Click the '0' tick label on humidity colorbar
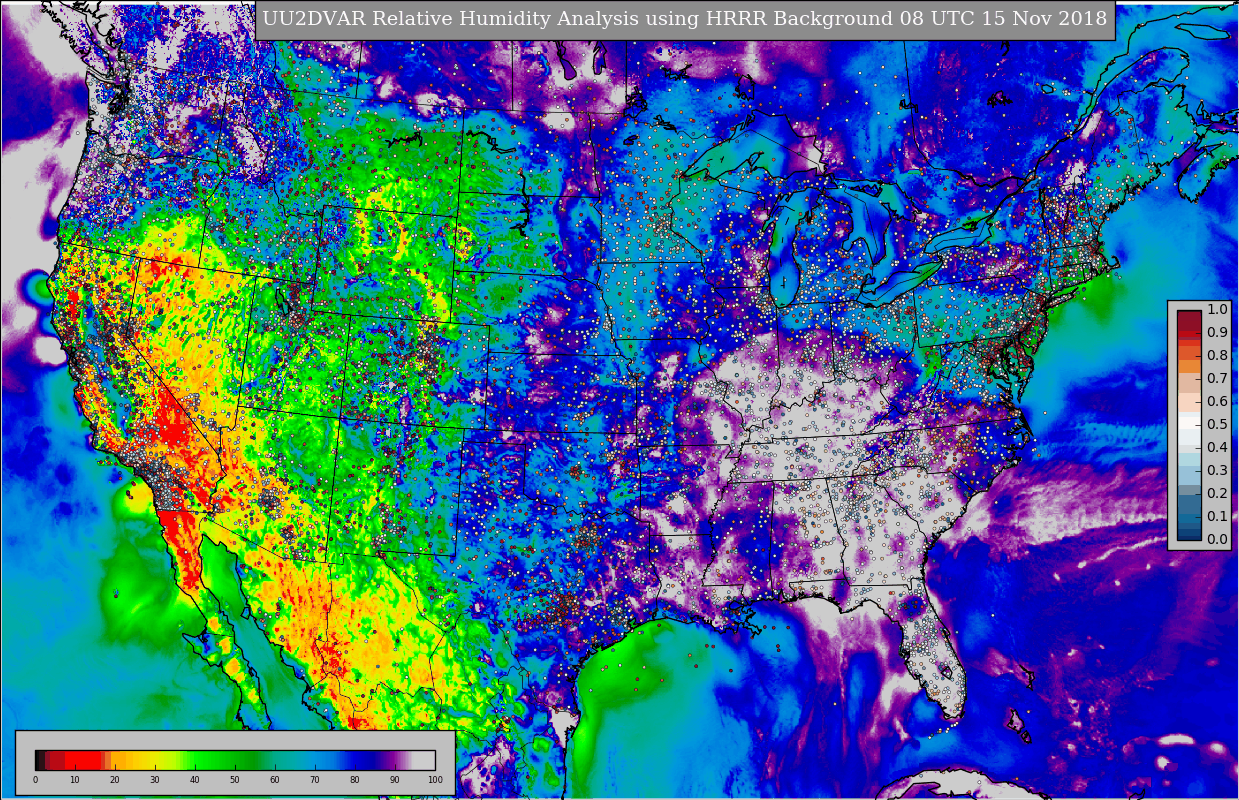This screenshot has height=800, width=1239. coord(35,780)
